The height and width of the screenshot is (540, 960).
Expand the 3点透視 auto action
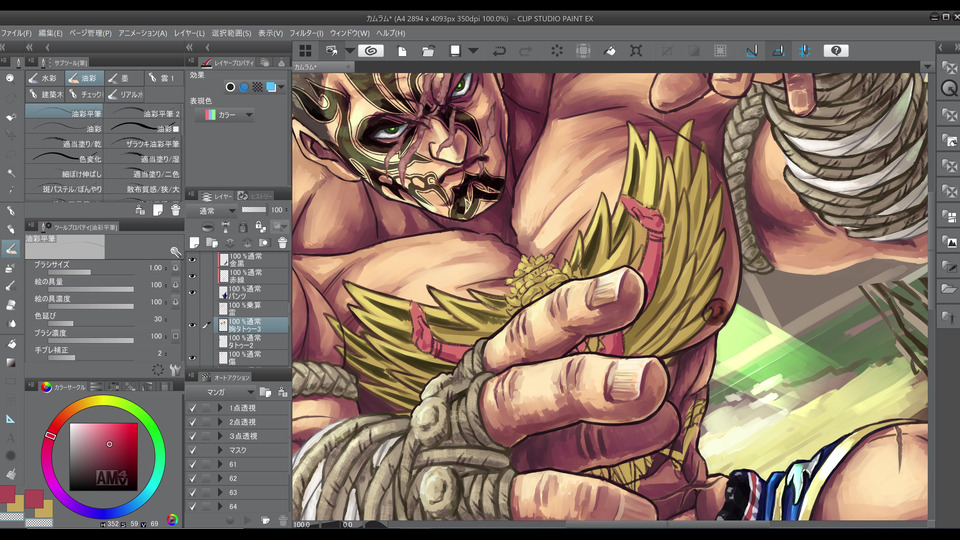(x=220, y=436)
